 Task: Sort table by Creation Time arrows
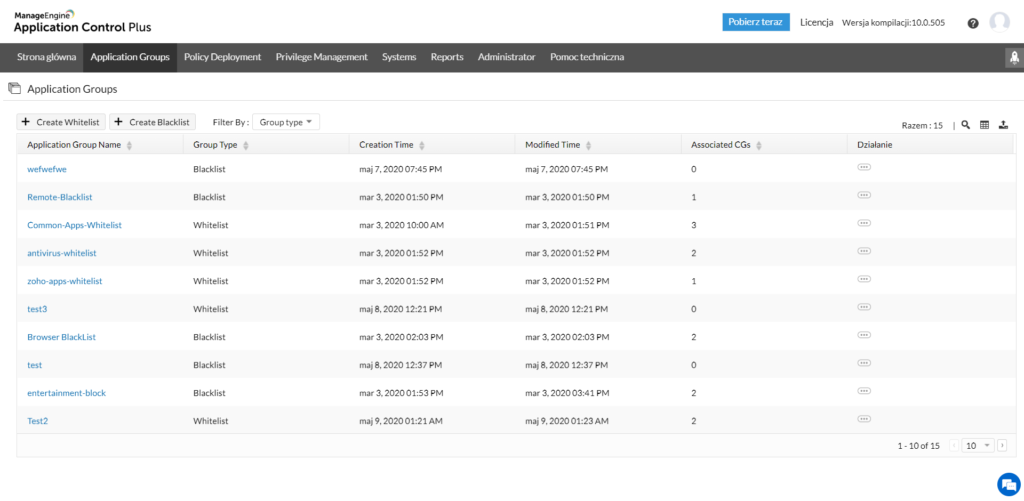[x=423, y=146]
